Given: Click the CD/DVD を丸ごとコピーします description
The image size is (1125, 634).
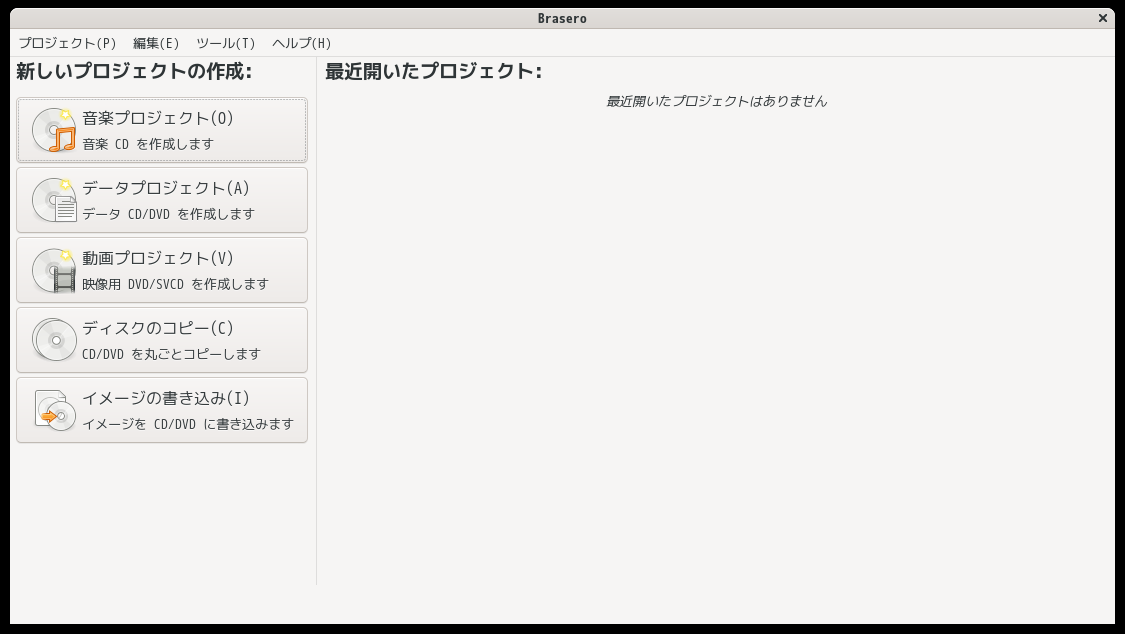Looking at the screenshot, I should point(171,354).
